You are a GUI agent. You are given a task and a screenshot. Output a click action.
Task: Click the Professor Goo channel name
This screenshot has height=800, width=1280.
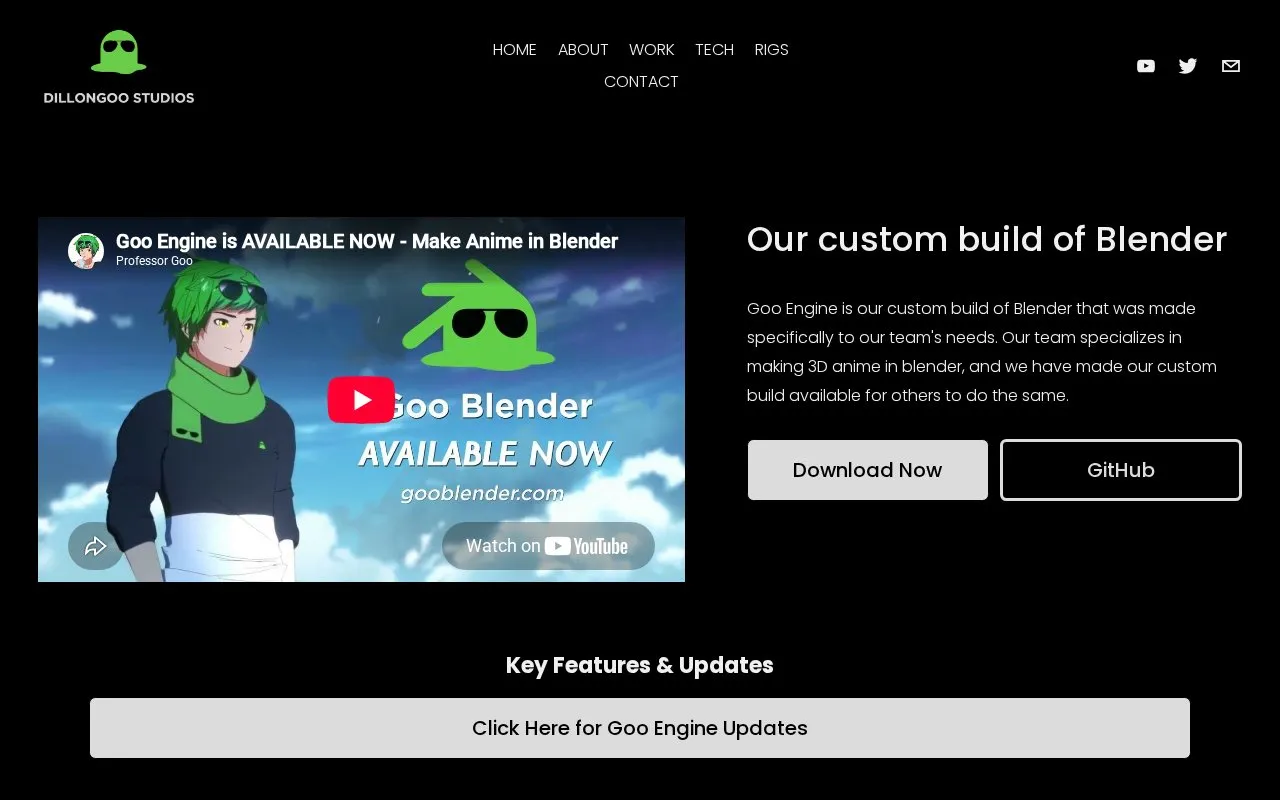coord(154,261)
